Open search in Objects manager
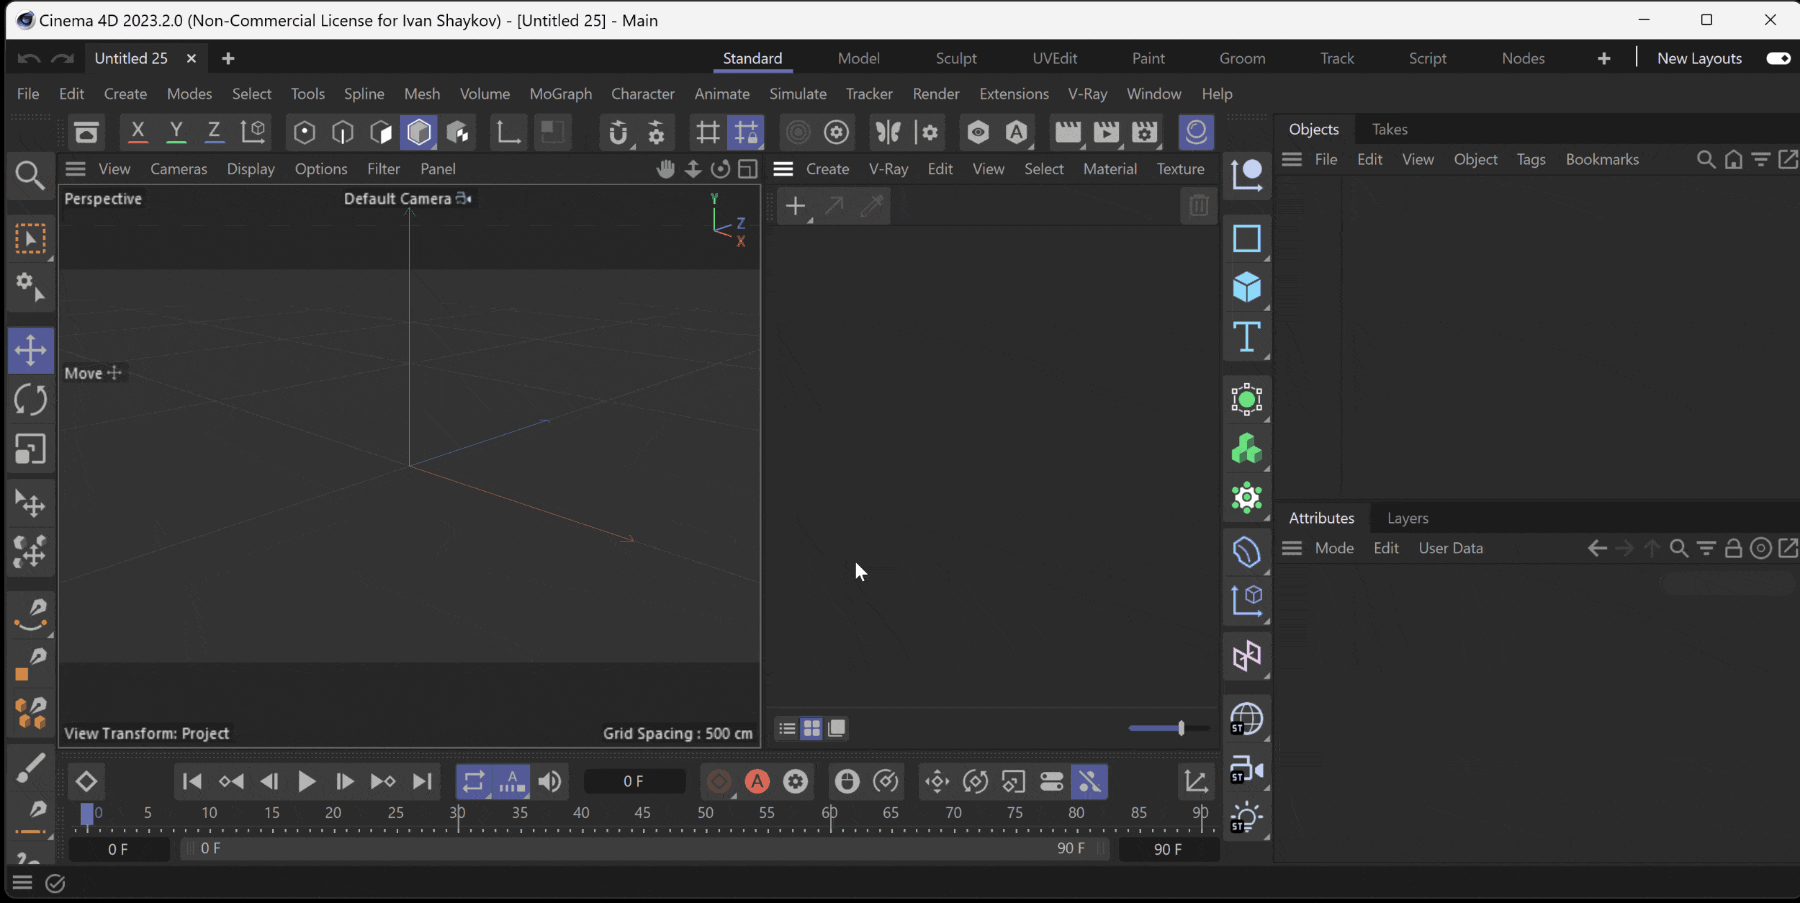This screenshot has height=903, width=1800. (1706, 159)
